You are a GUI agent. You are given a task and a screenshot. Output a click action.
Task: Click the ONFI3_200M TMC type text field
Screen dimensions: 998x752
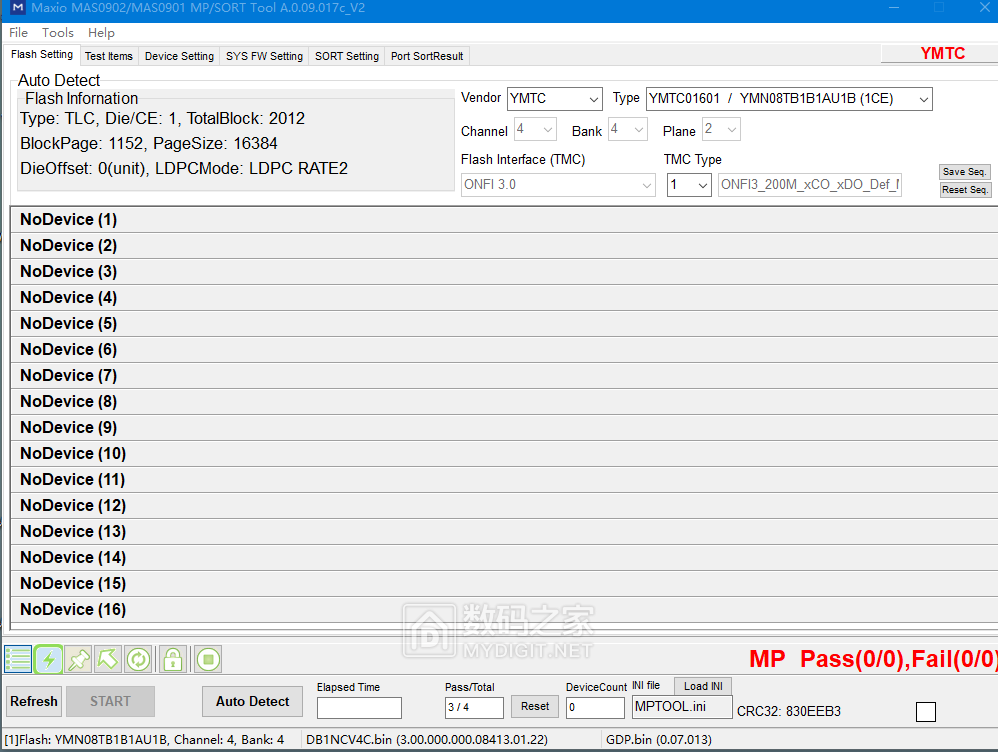tap(810, 185)
